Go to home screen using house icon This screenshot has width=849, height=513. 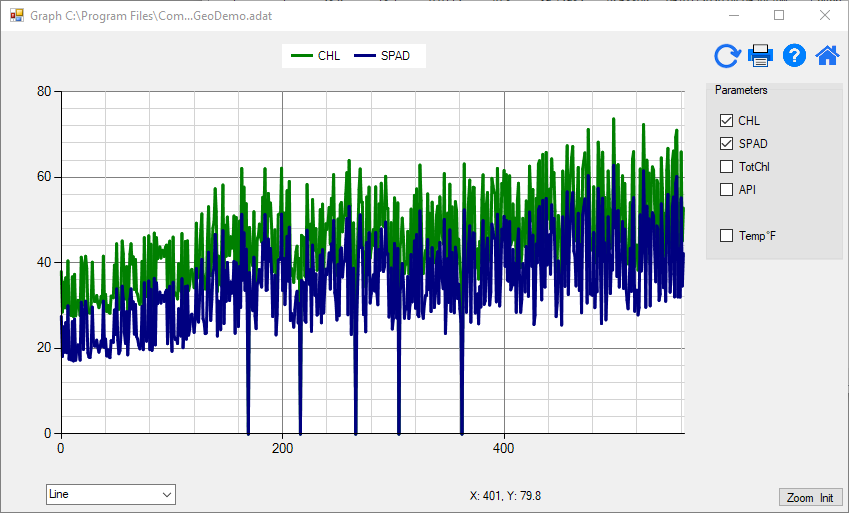click(x=827, y=56)
